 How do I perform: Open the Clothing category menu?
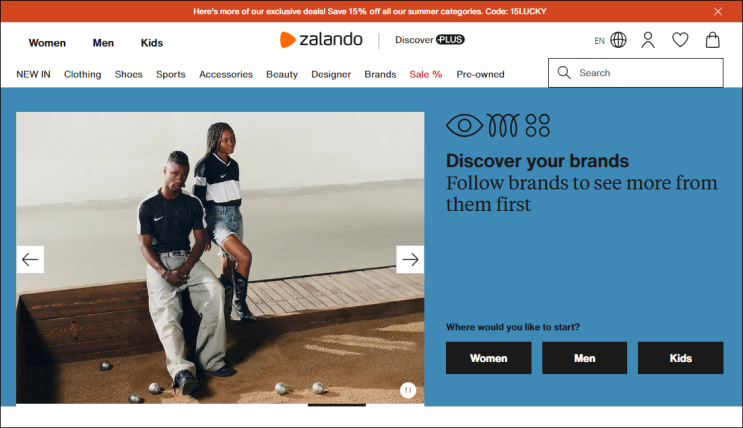pos(82,74)
